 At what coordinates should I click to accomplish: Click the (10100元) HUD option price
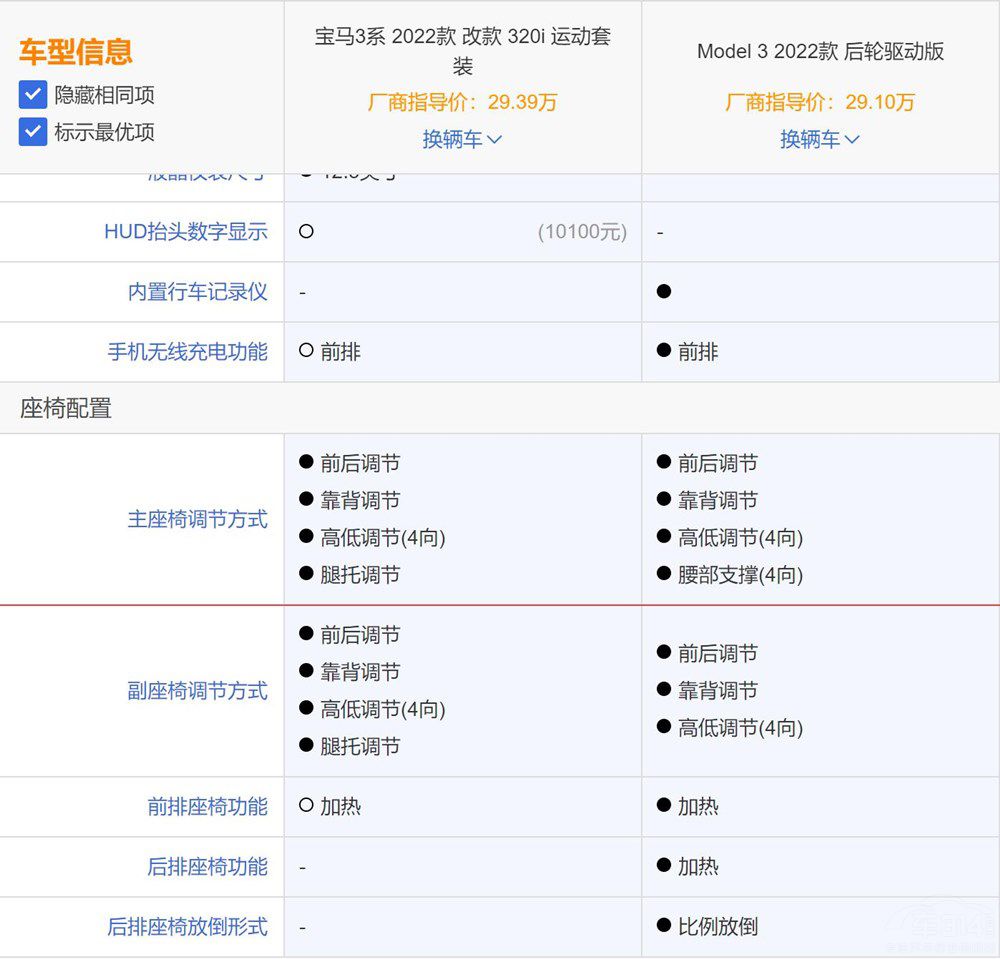[582, 232]
